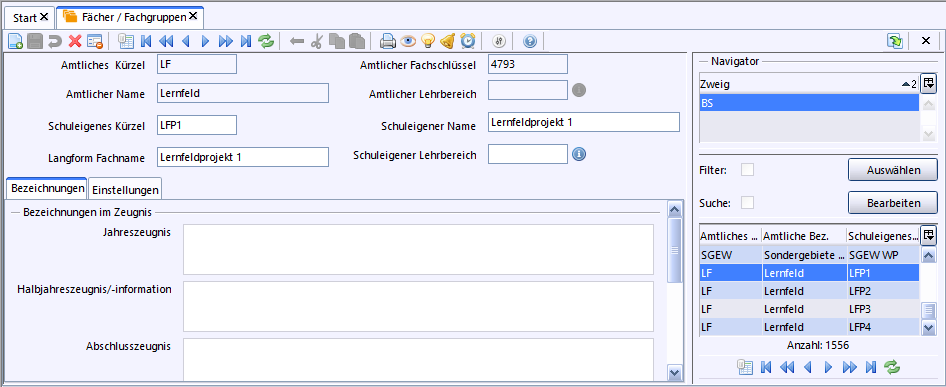Click the print icon in the toolbar
Screen dimensions: 946x387
(387, 41)
